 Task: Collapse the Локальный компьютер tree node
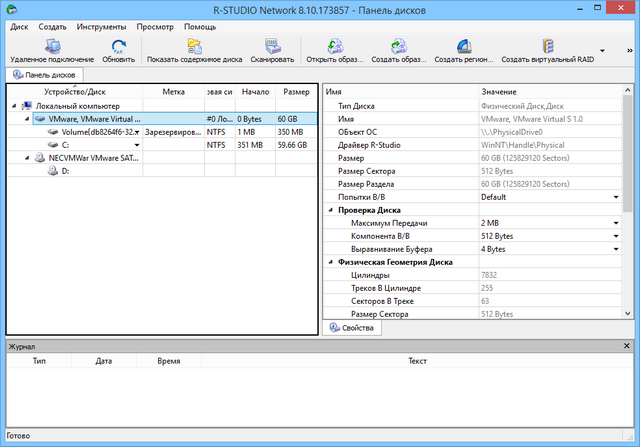coord(12,105)
